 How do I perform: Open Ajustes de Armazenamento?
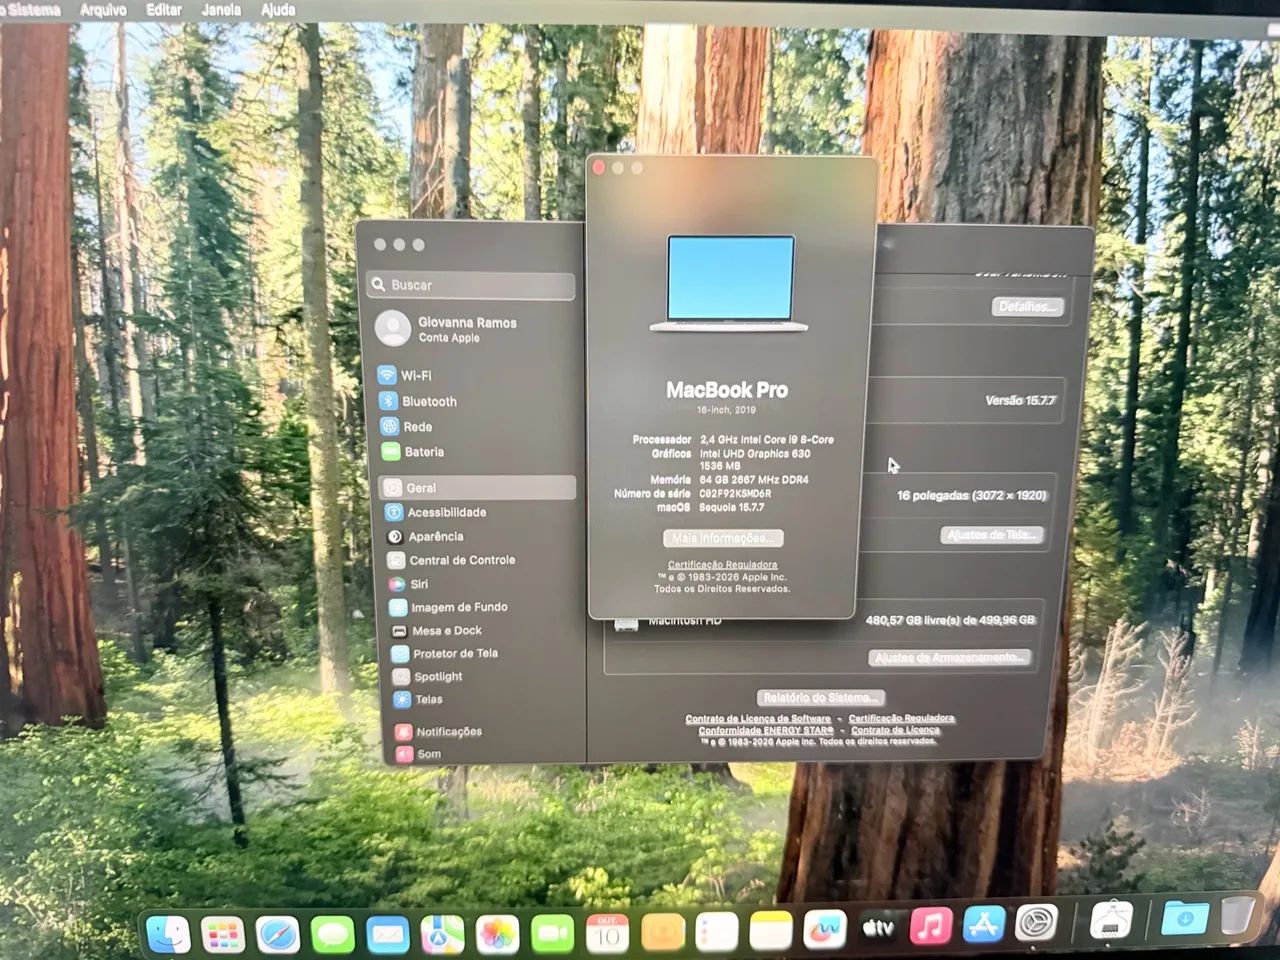pos(950,658)
